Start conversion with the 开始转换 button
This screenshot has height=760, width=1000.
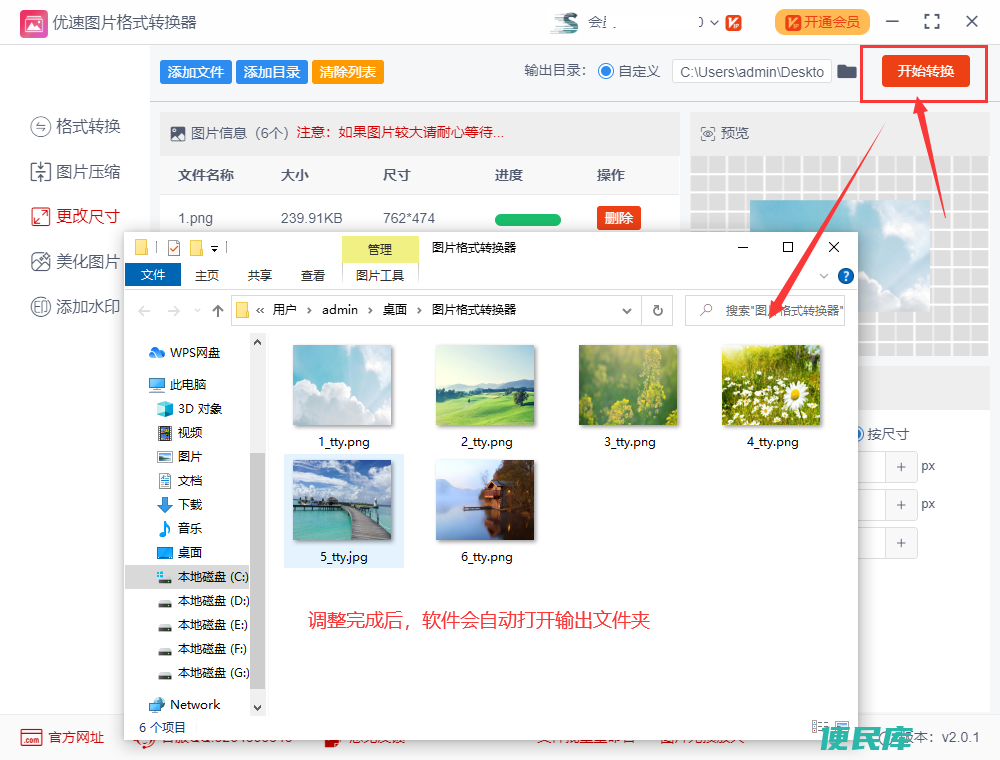925,71
